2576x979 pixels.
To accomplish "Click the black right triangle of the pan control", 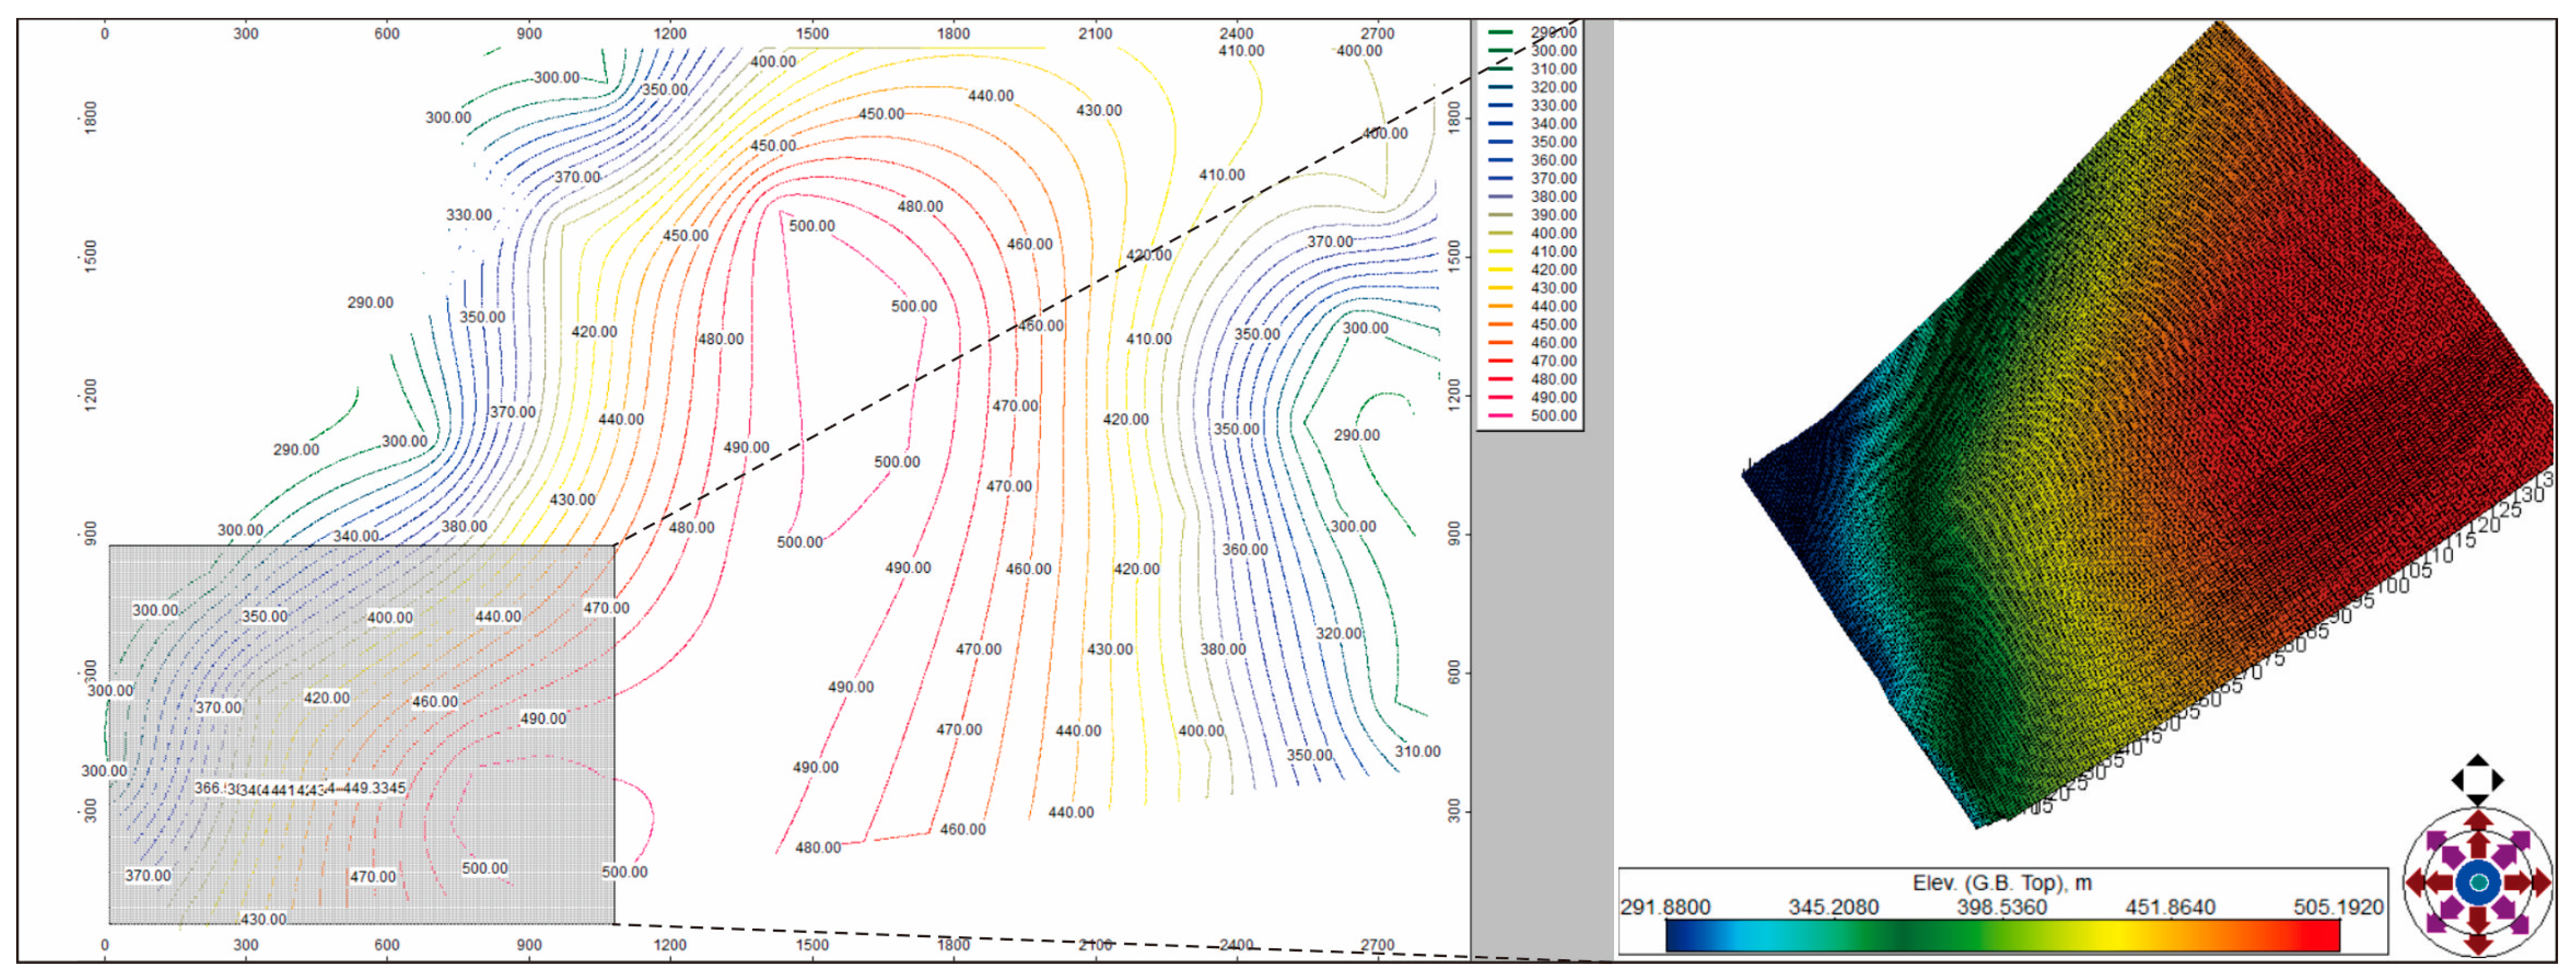I will coord(2498,780).
